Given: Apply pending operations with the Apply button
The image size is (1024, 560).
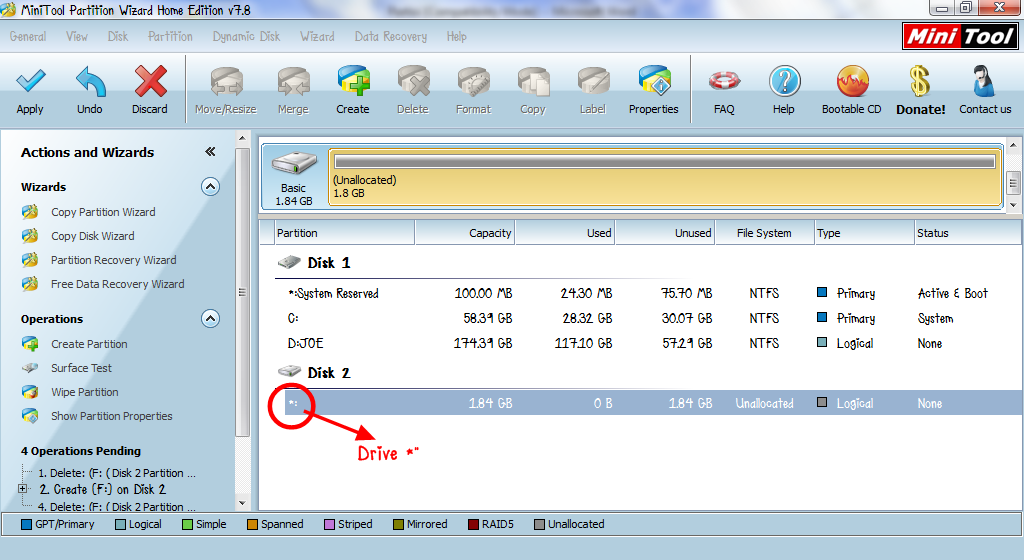Looking at the screenshot, I should click(30, 91).
